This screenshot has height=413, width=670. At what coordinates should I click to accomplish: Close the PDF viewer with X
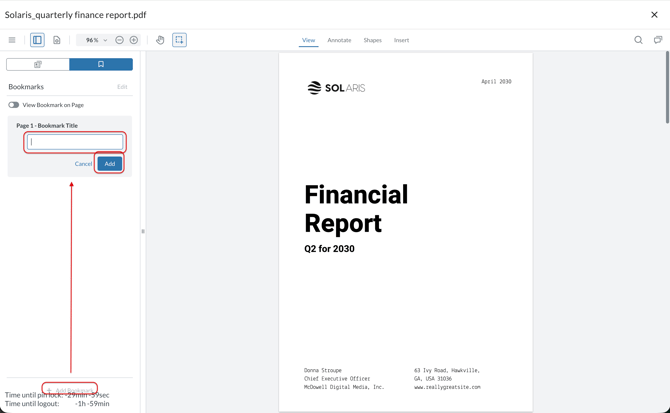(x=654, y=15)
